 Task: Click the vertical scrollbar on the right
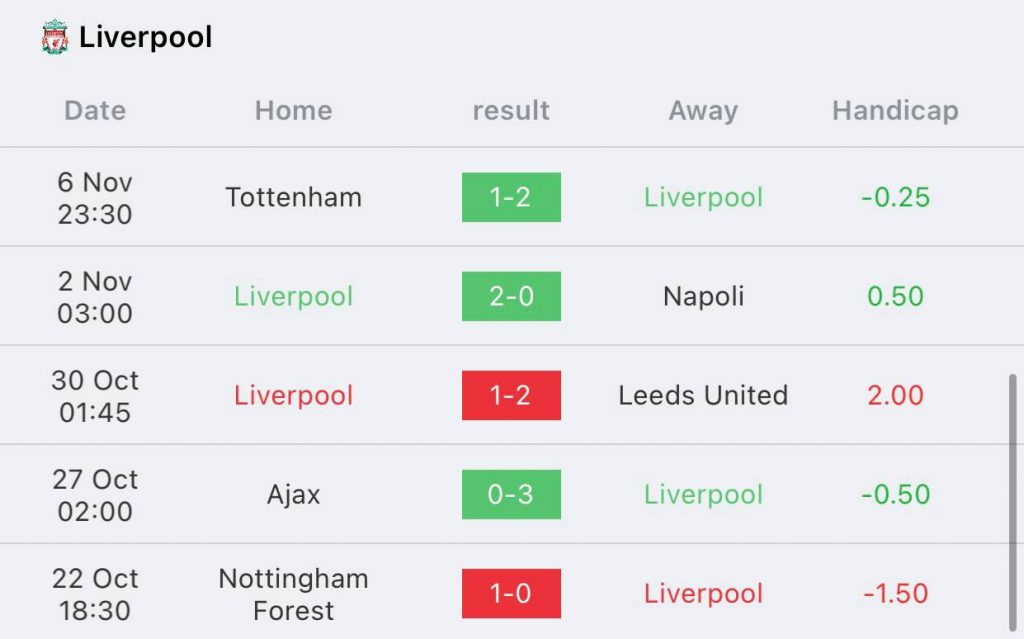coord(1012,502)
